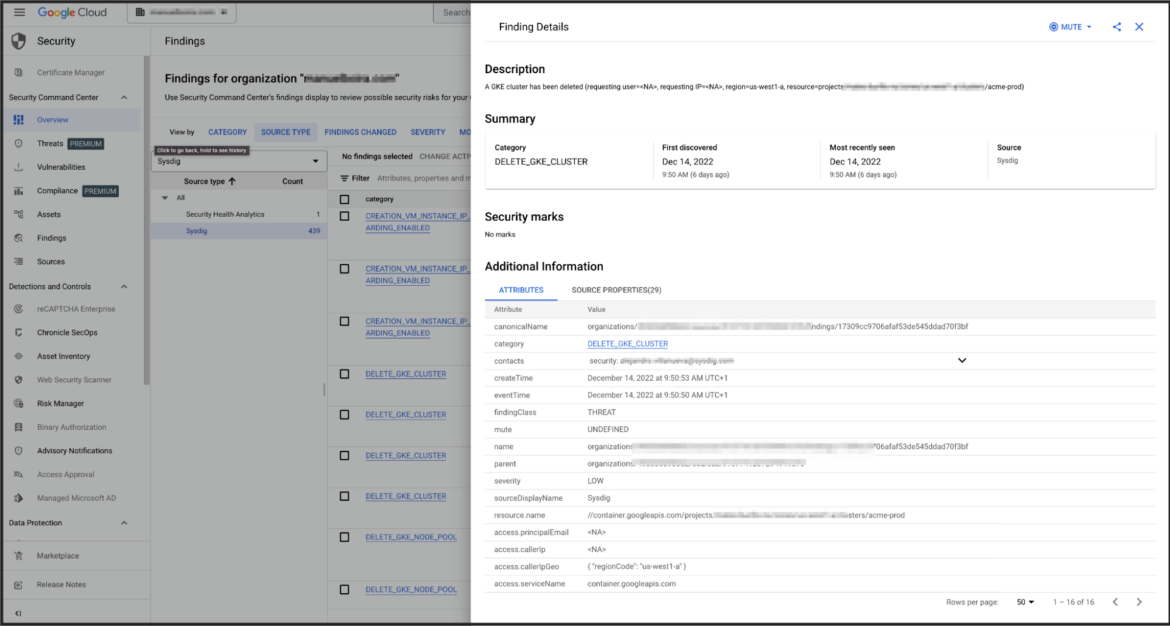Open the MUTE dropdown

coord(1071,27)
